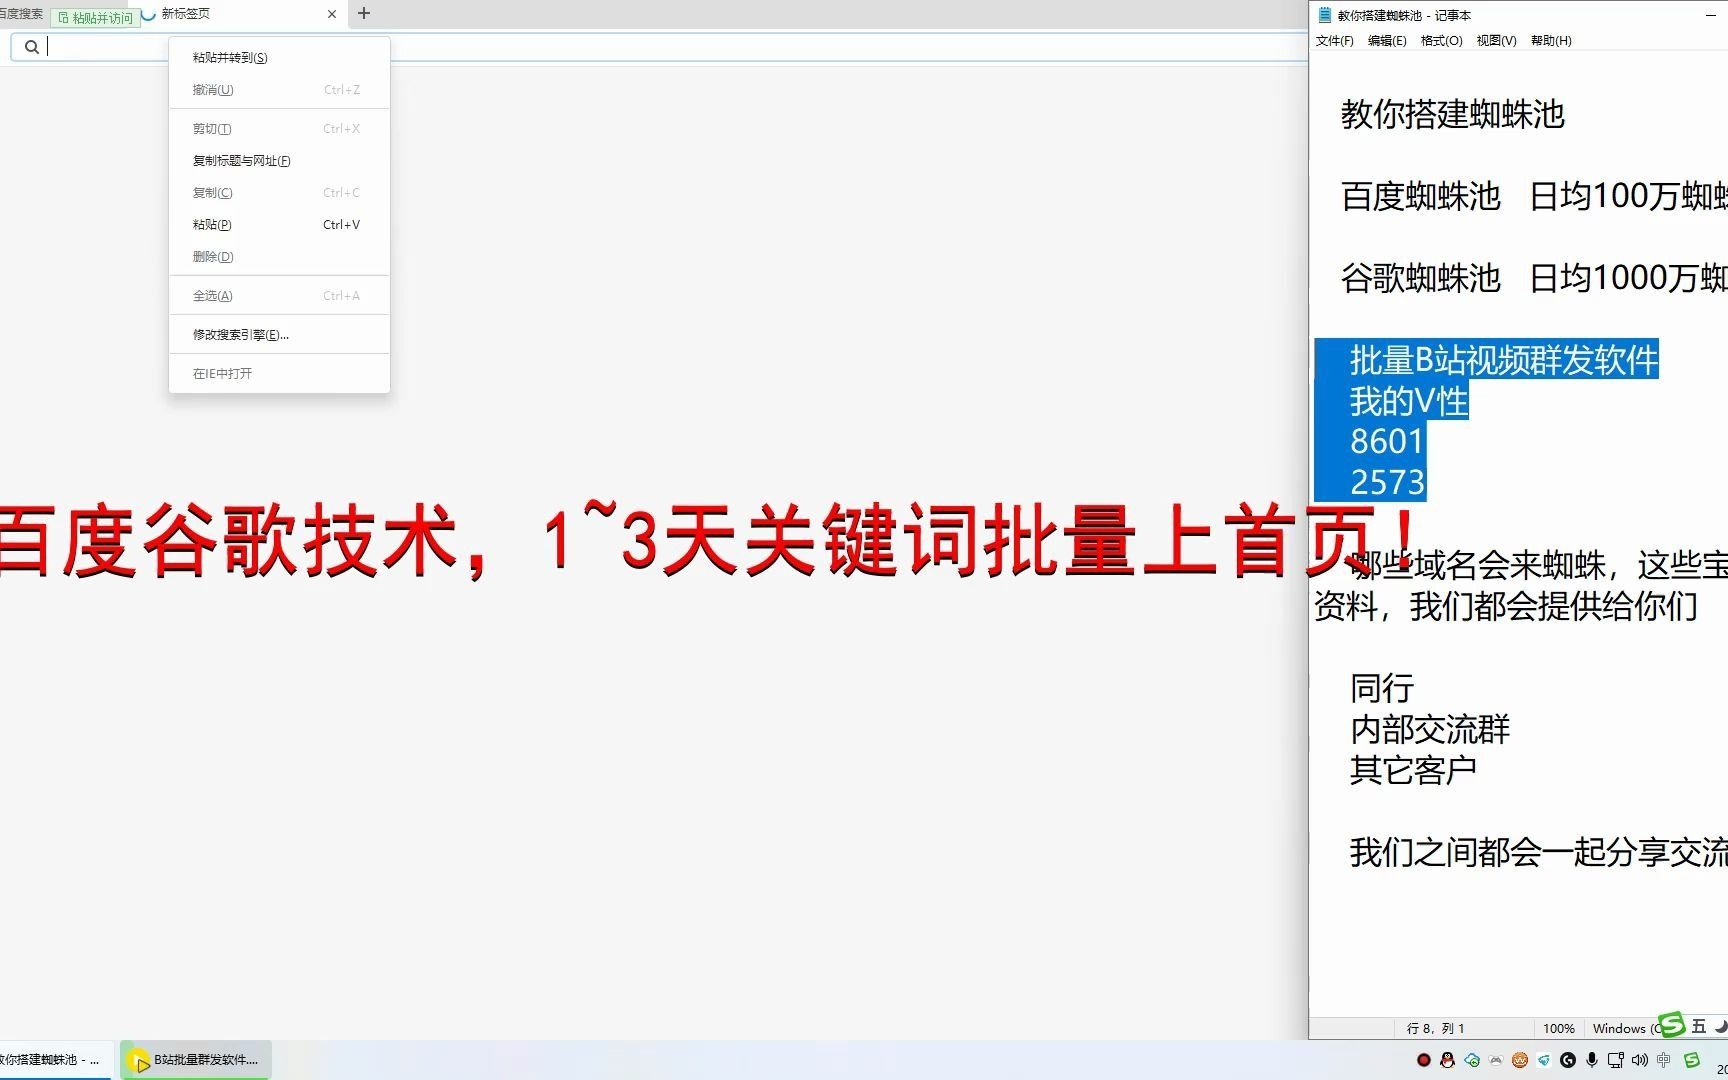Click the selected line 我的V性
Image resolution: width=1728 pixels, height=1080 pixels.
[x=1409, y=401]
